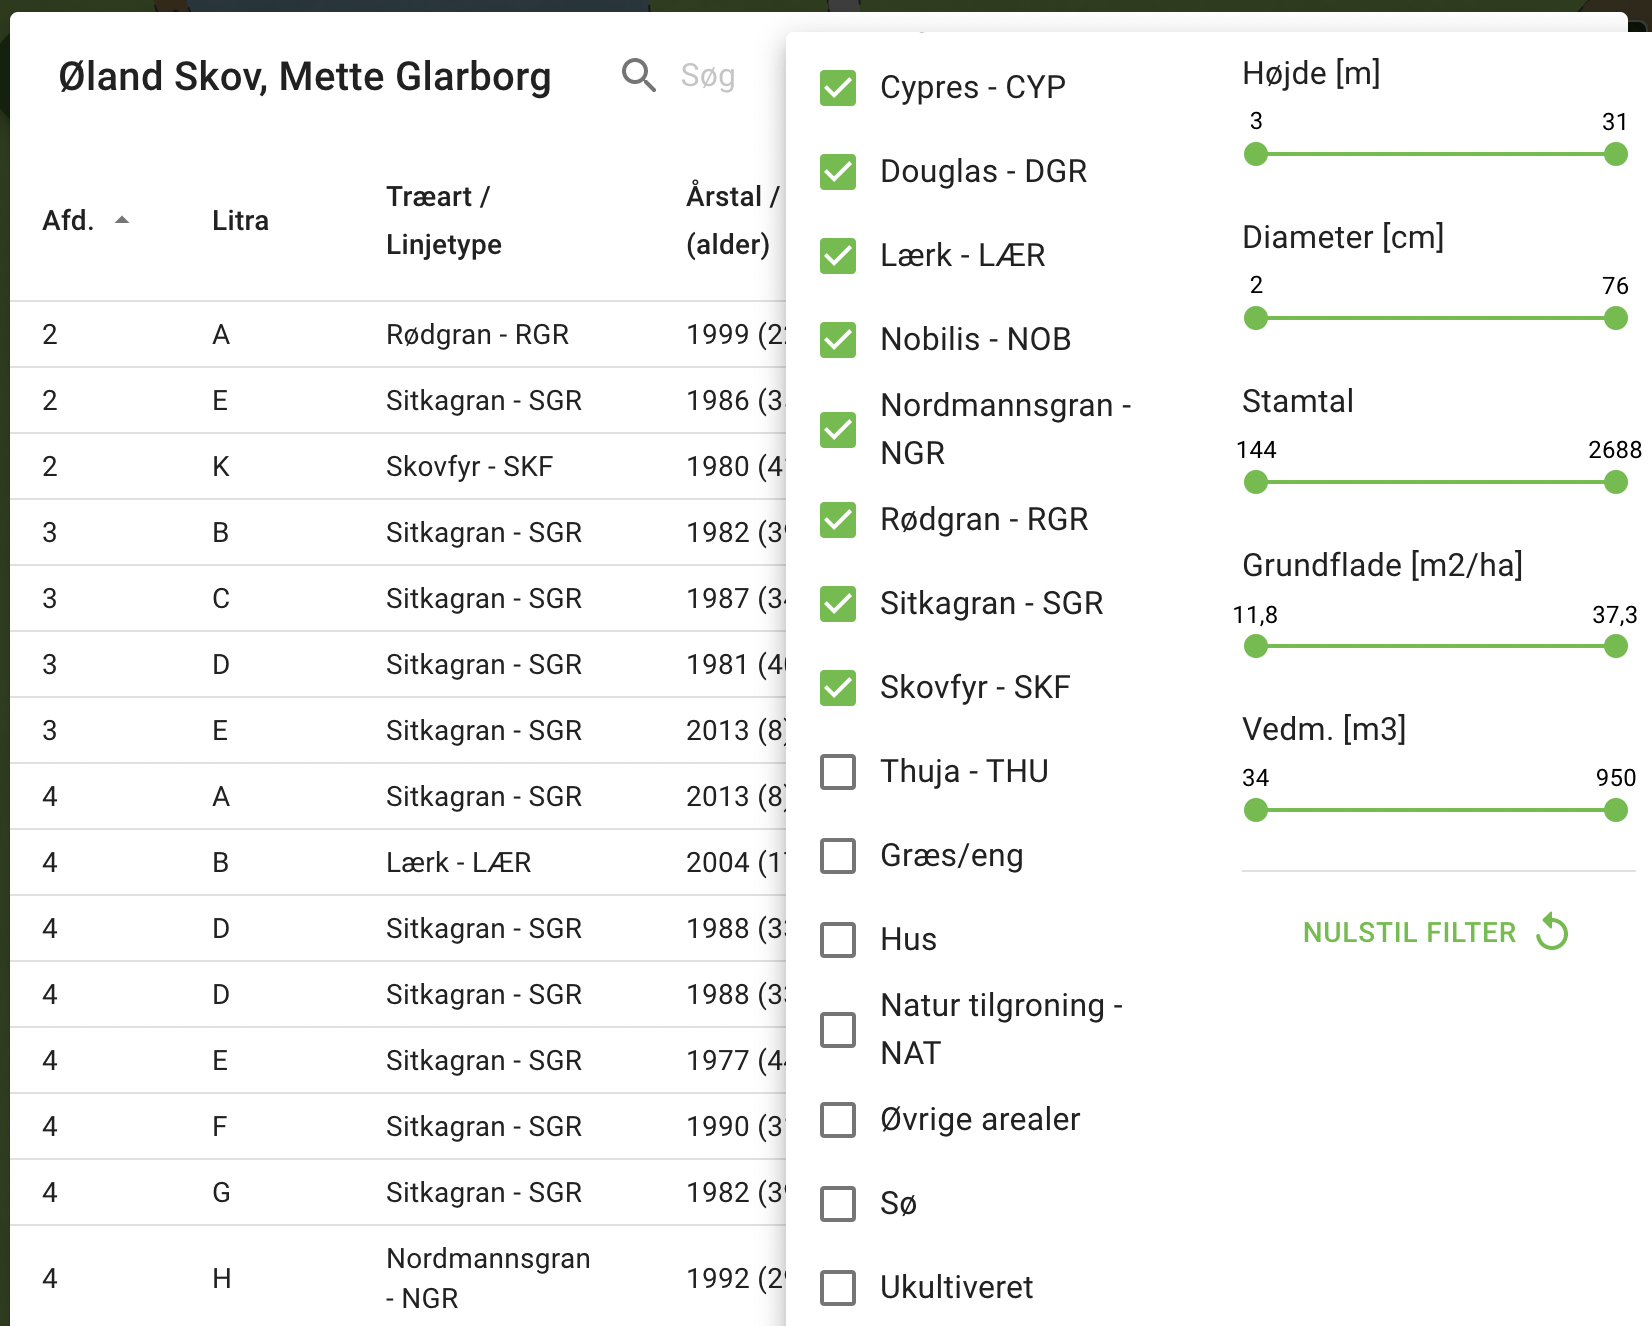The width and height of the screenshot is (1652, 1326).
Task: Click the Træart / Linjetype column header
Action: point(444,221)
